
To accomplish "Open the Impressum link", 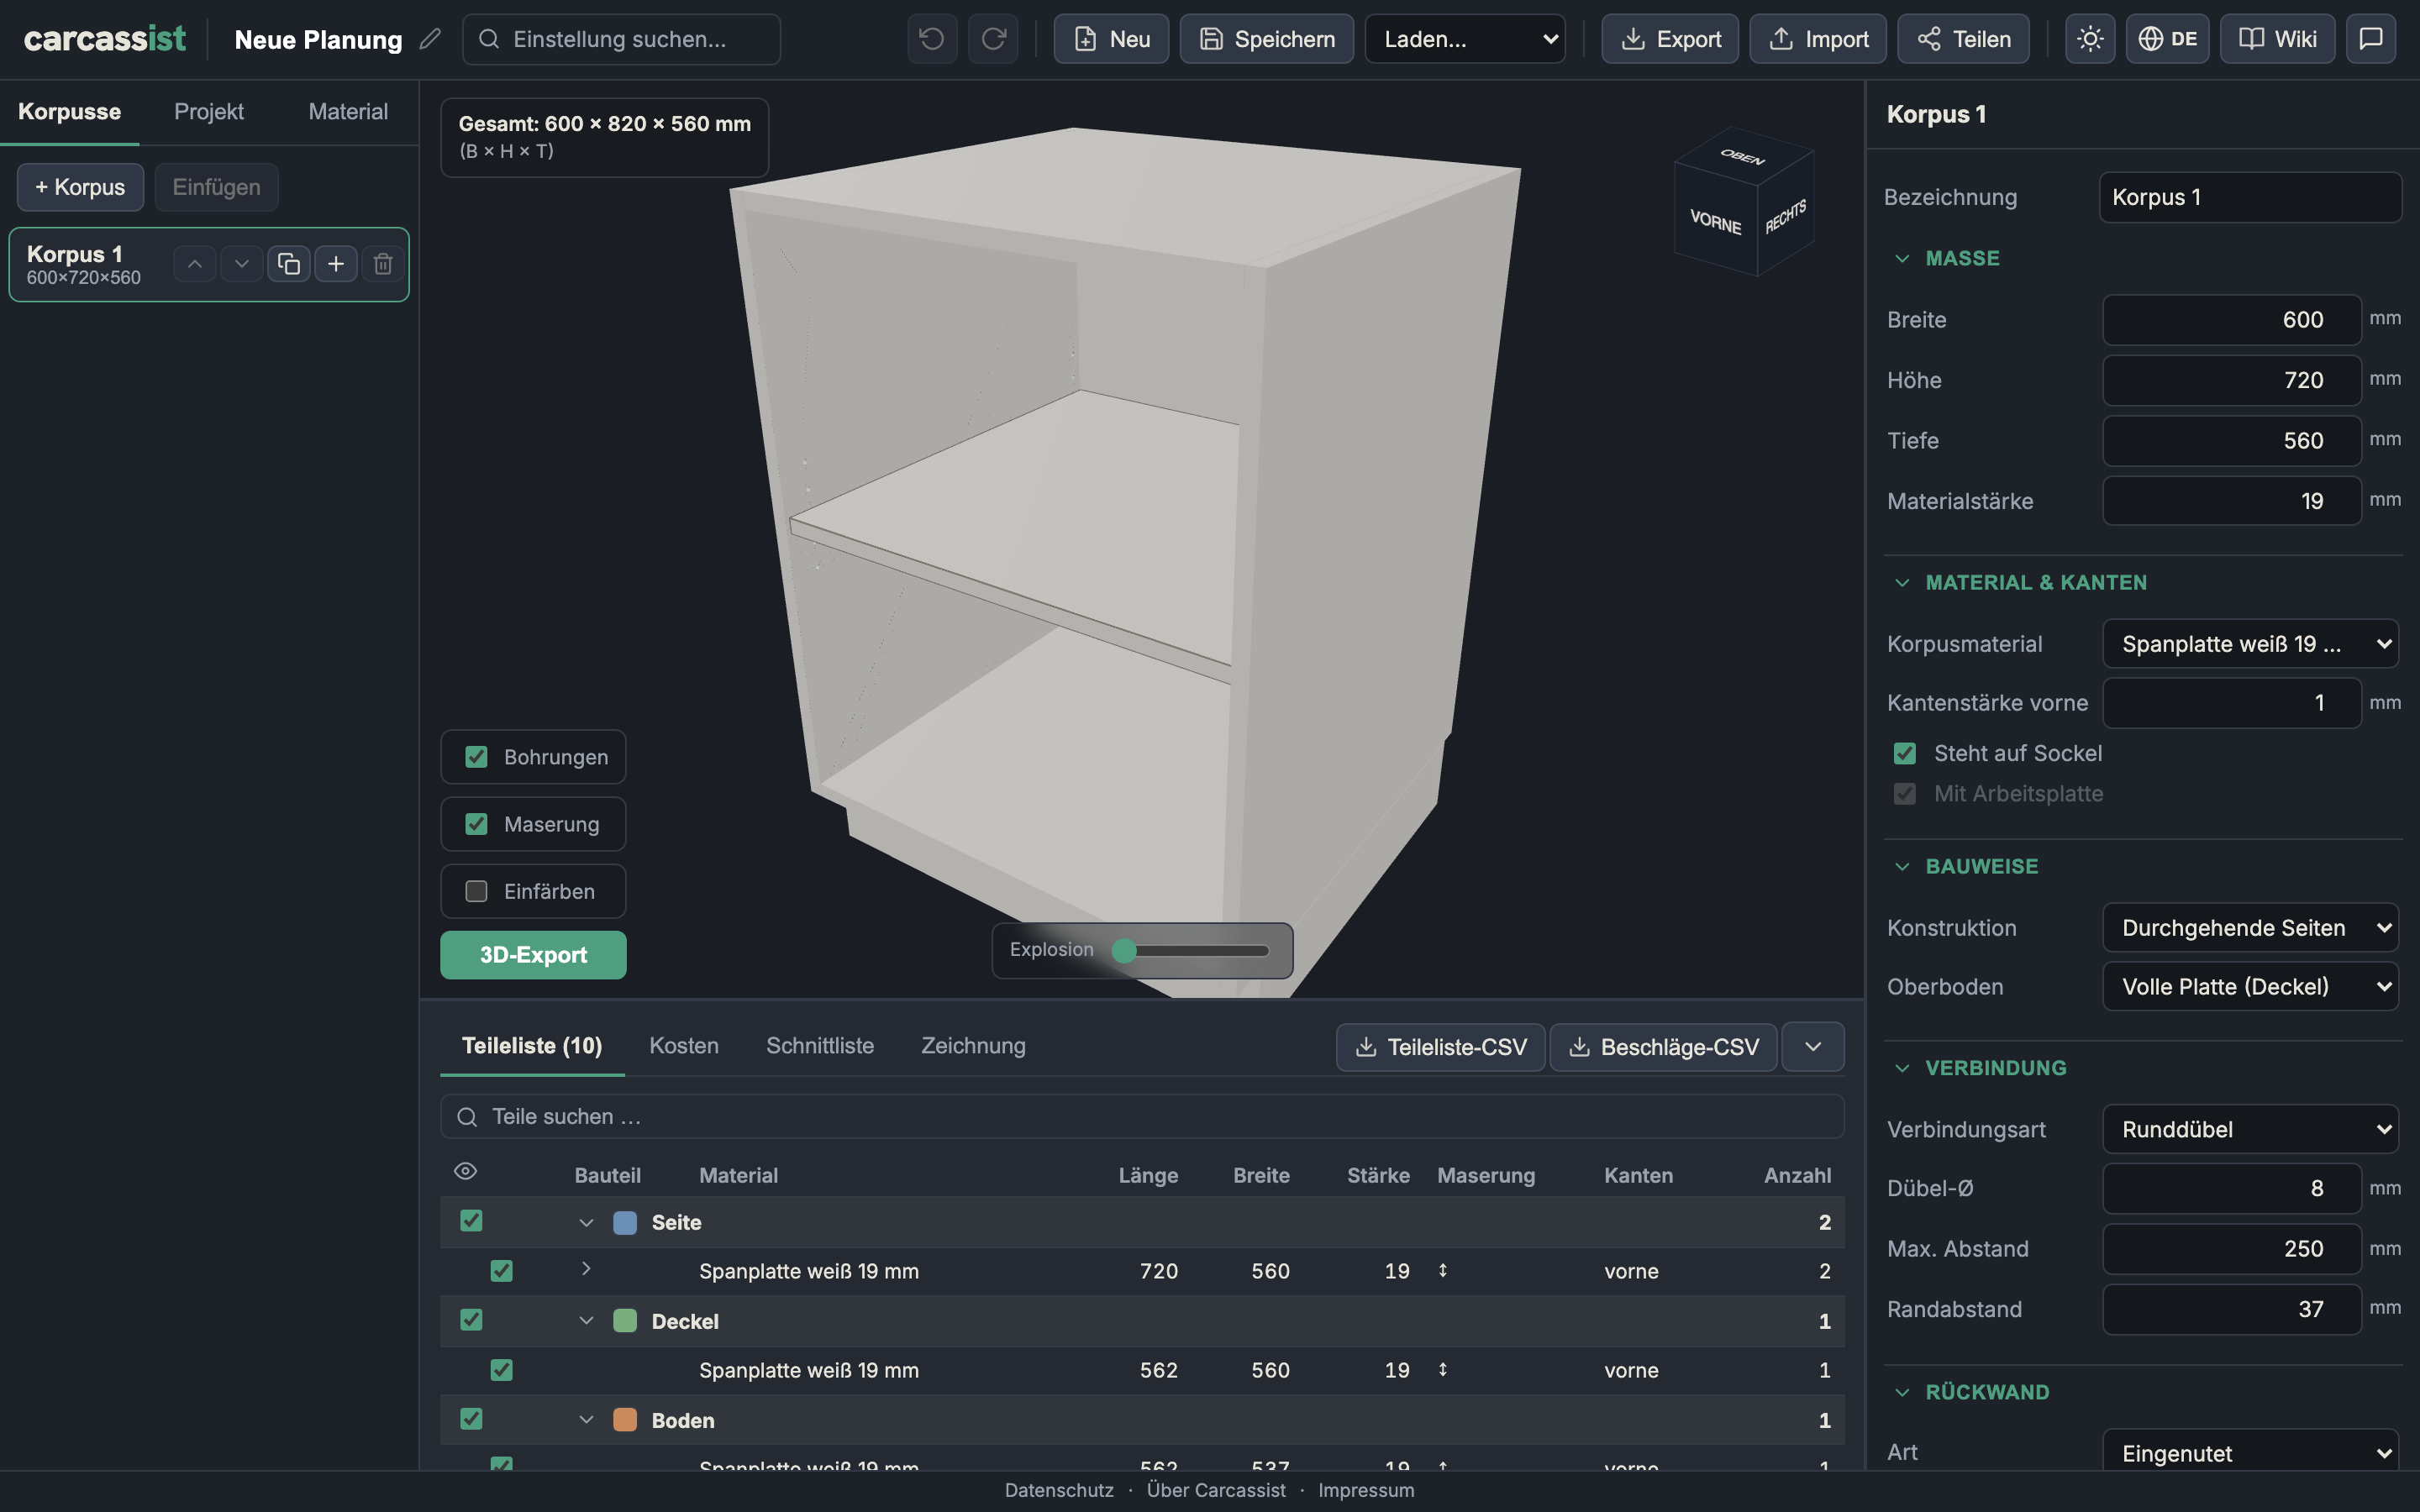I will [1366, 1490].
